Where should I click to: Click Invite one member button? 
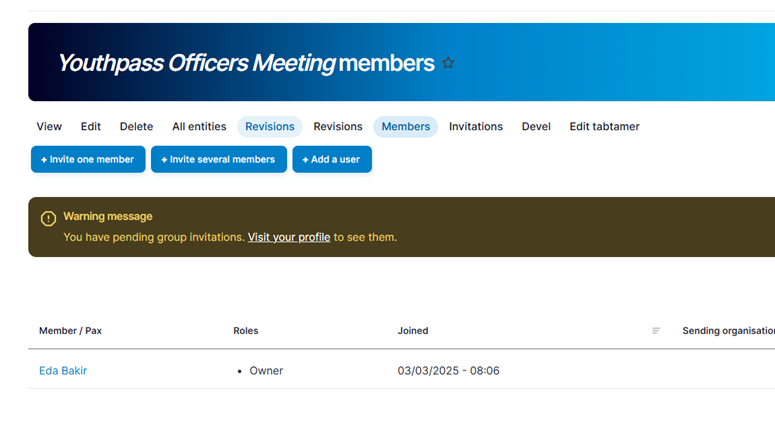point(88,159)
